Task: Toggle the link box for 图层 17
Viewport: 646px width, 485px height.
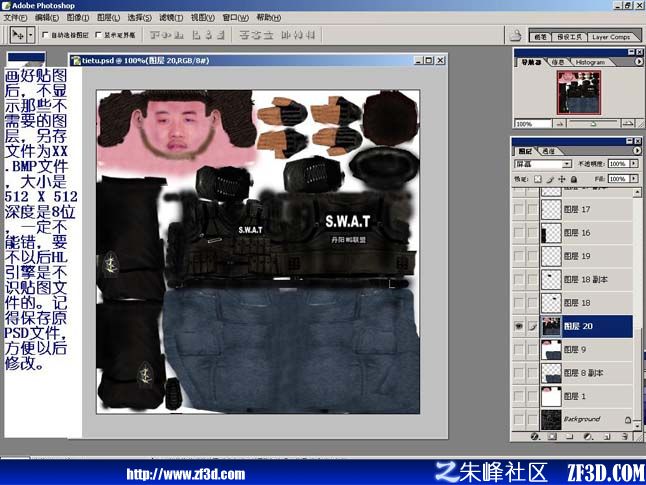Action: [x=532, y=209]
